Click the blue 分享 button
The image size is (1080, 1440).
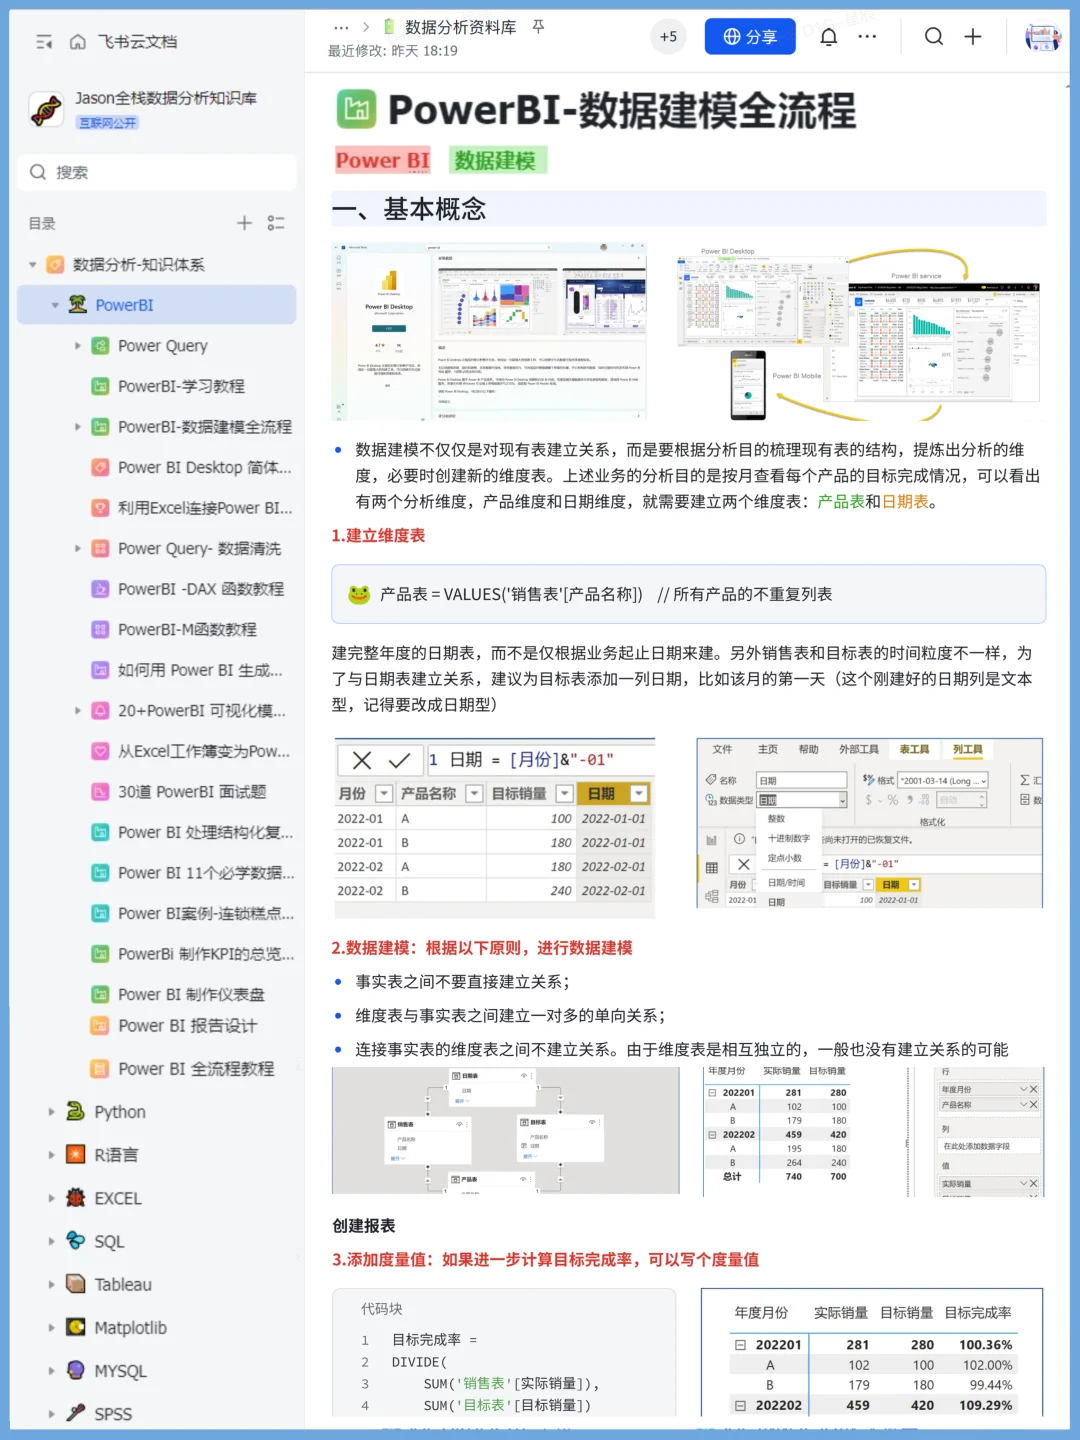(750, 37)
